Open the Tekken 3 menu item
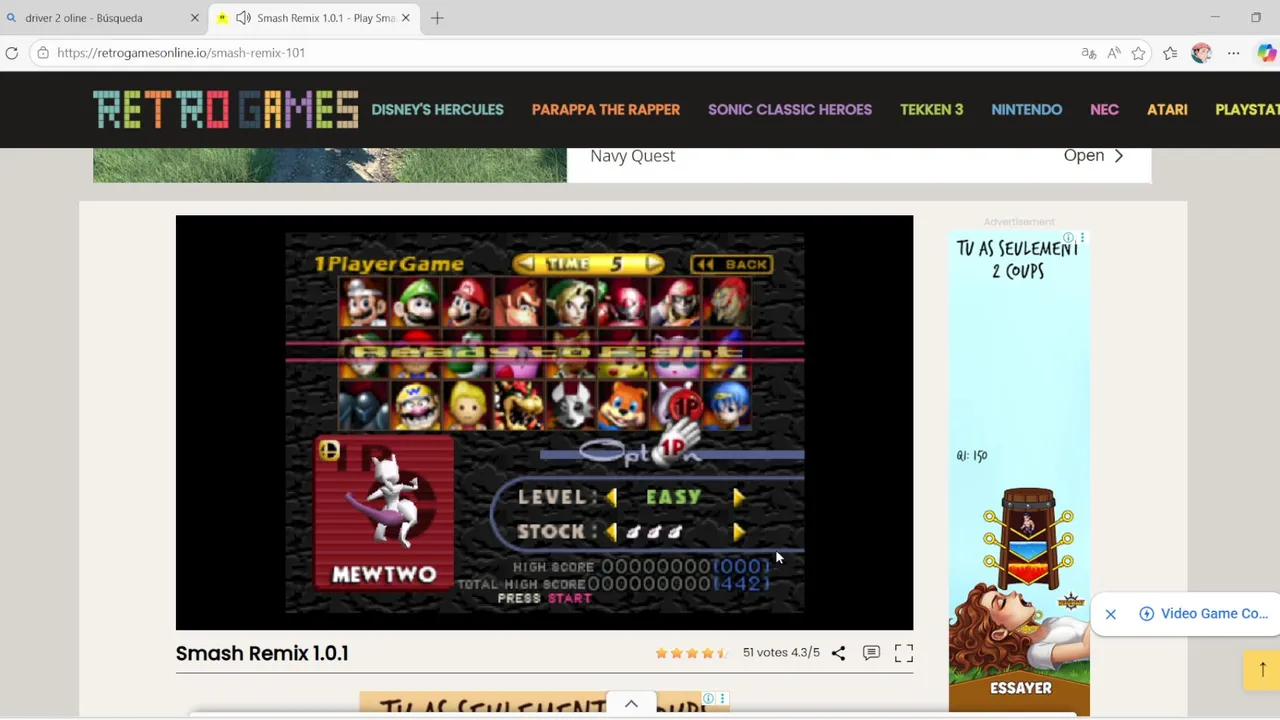The height and width of the screenshot is (720, 1280). tap(931, 110)
